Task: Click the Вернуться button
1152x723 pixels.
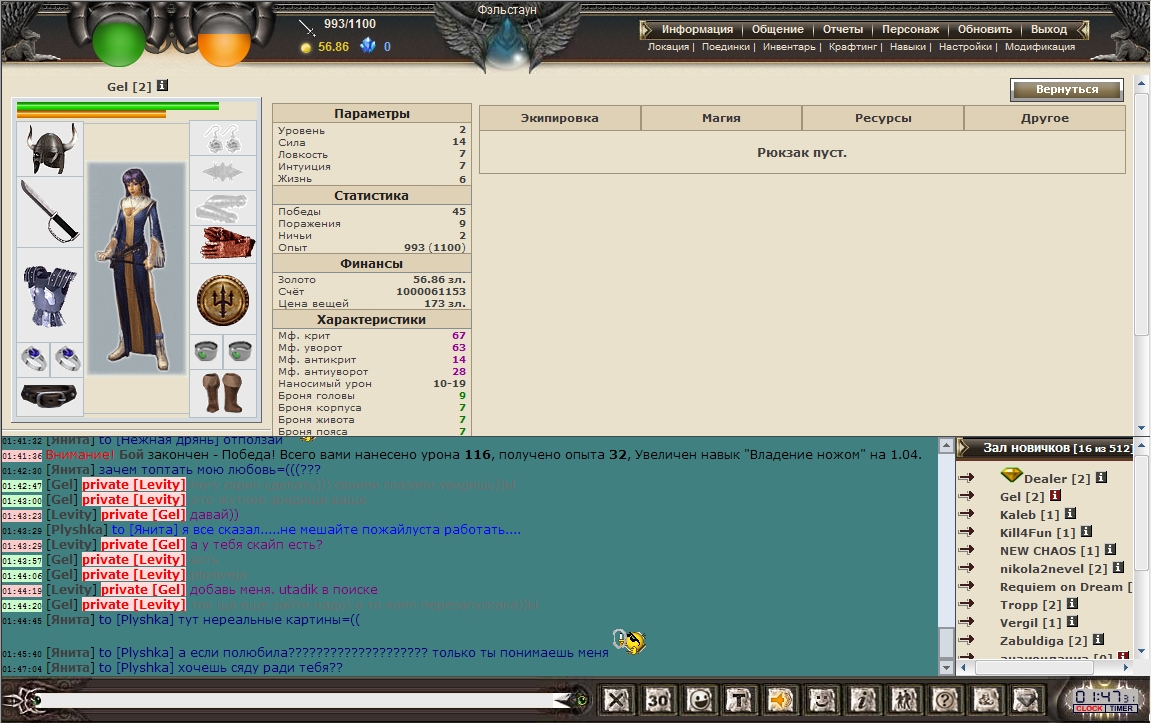Action: 1067,90
